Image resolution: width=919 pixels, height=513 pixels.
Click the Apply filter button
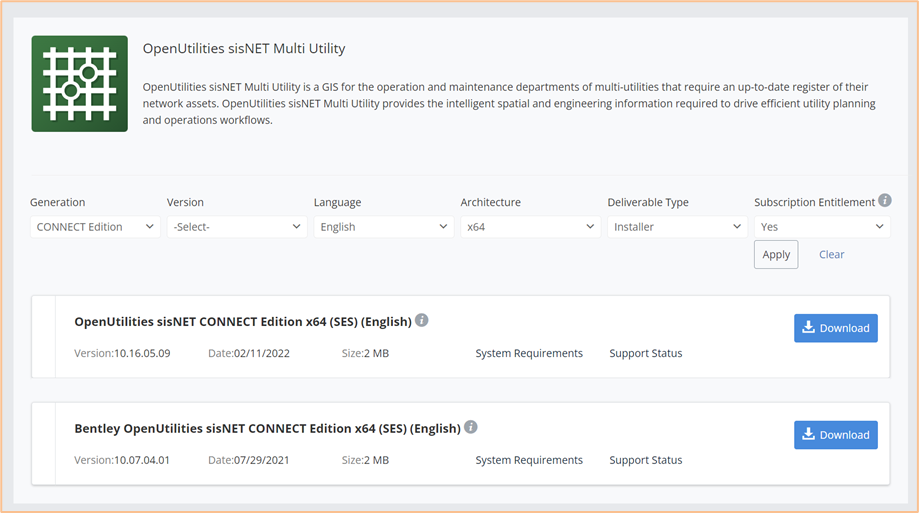point(776,254)
